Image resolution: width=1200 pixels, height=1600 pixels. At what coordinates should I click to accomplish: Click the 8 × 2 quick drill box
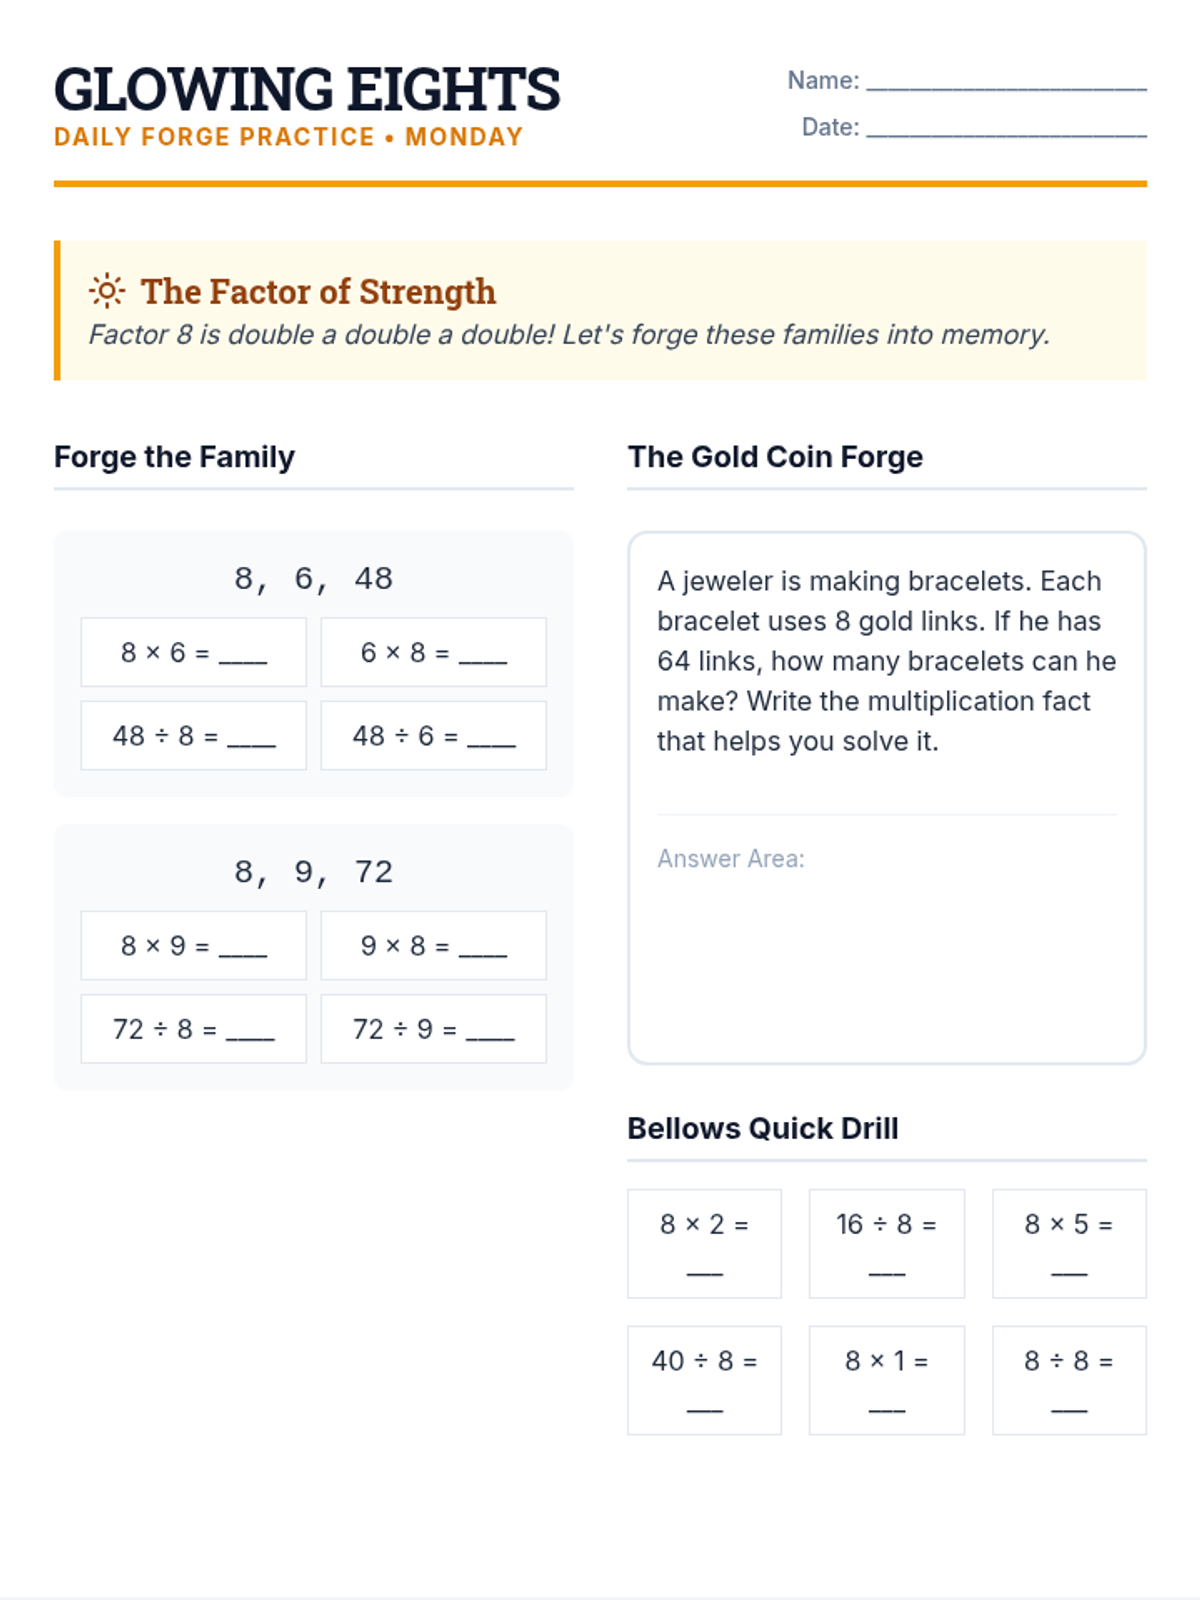(x=704, y=1243)
